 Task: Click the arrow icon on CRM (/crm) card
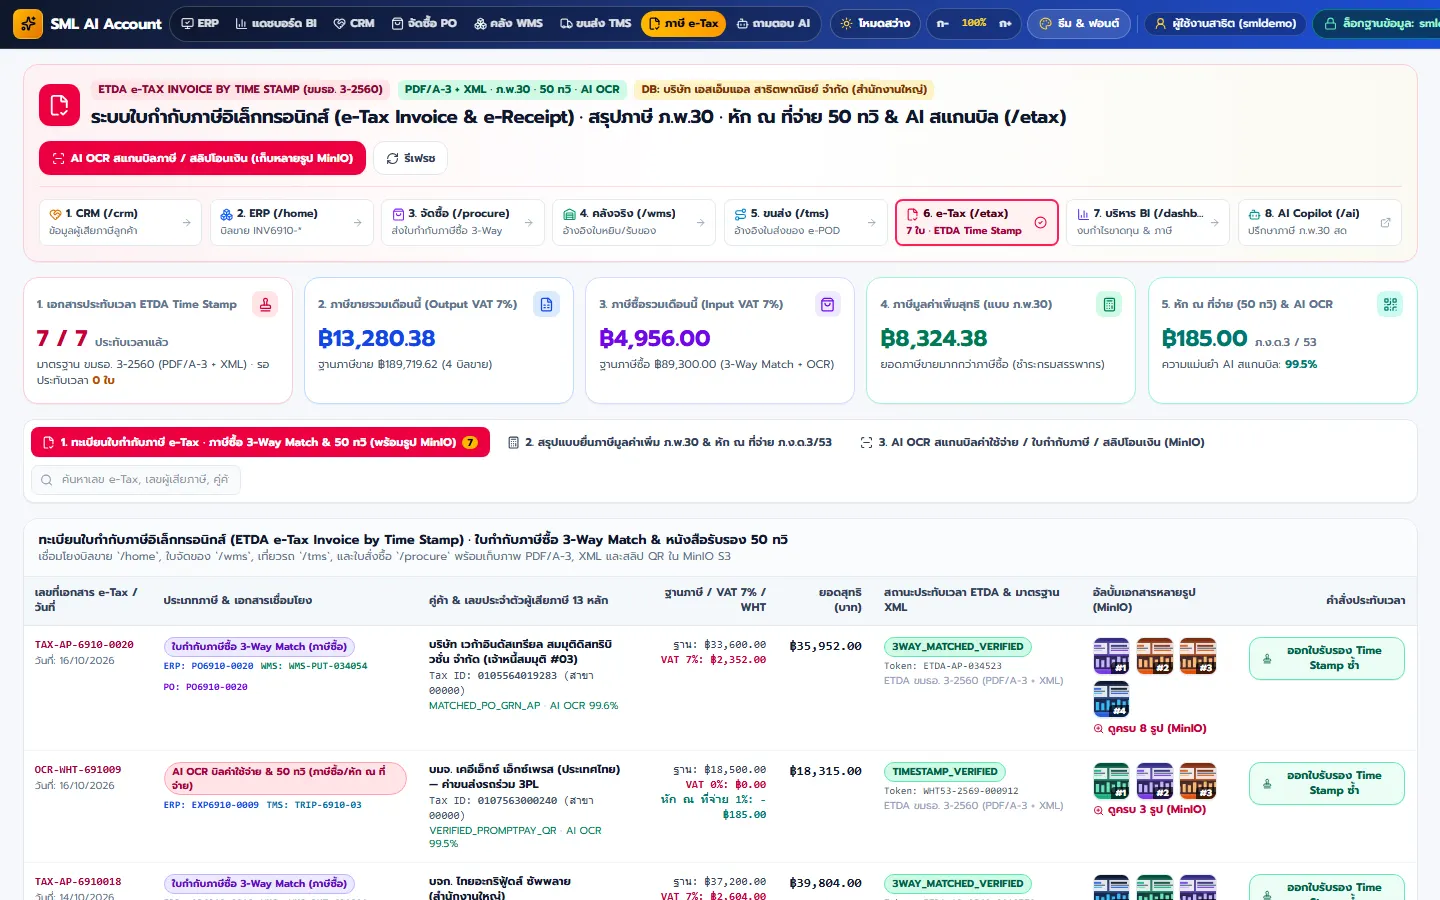click(186, 223)
